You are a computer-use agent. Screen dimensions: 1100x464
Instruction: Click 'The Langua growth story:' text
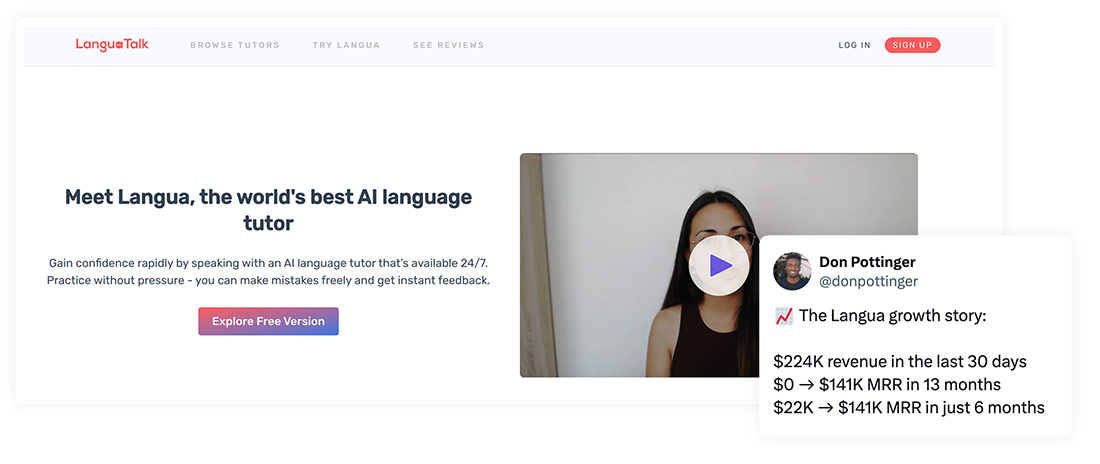(893, 316)
